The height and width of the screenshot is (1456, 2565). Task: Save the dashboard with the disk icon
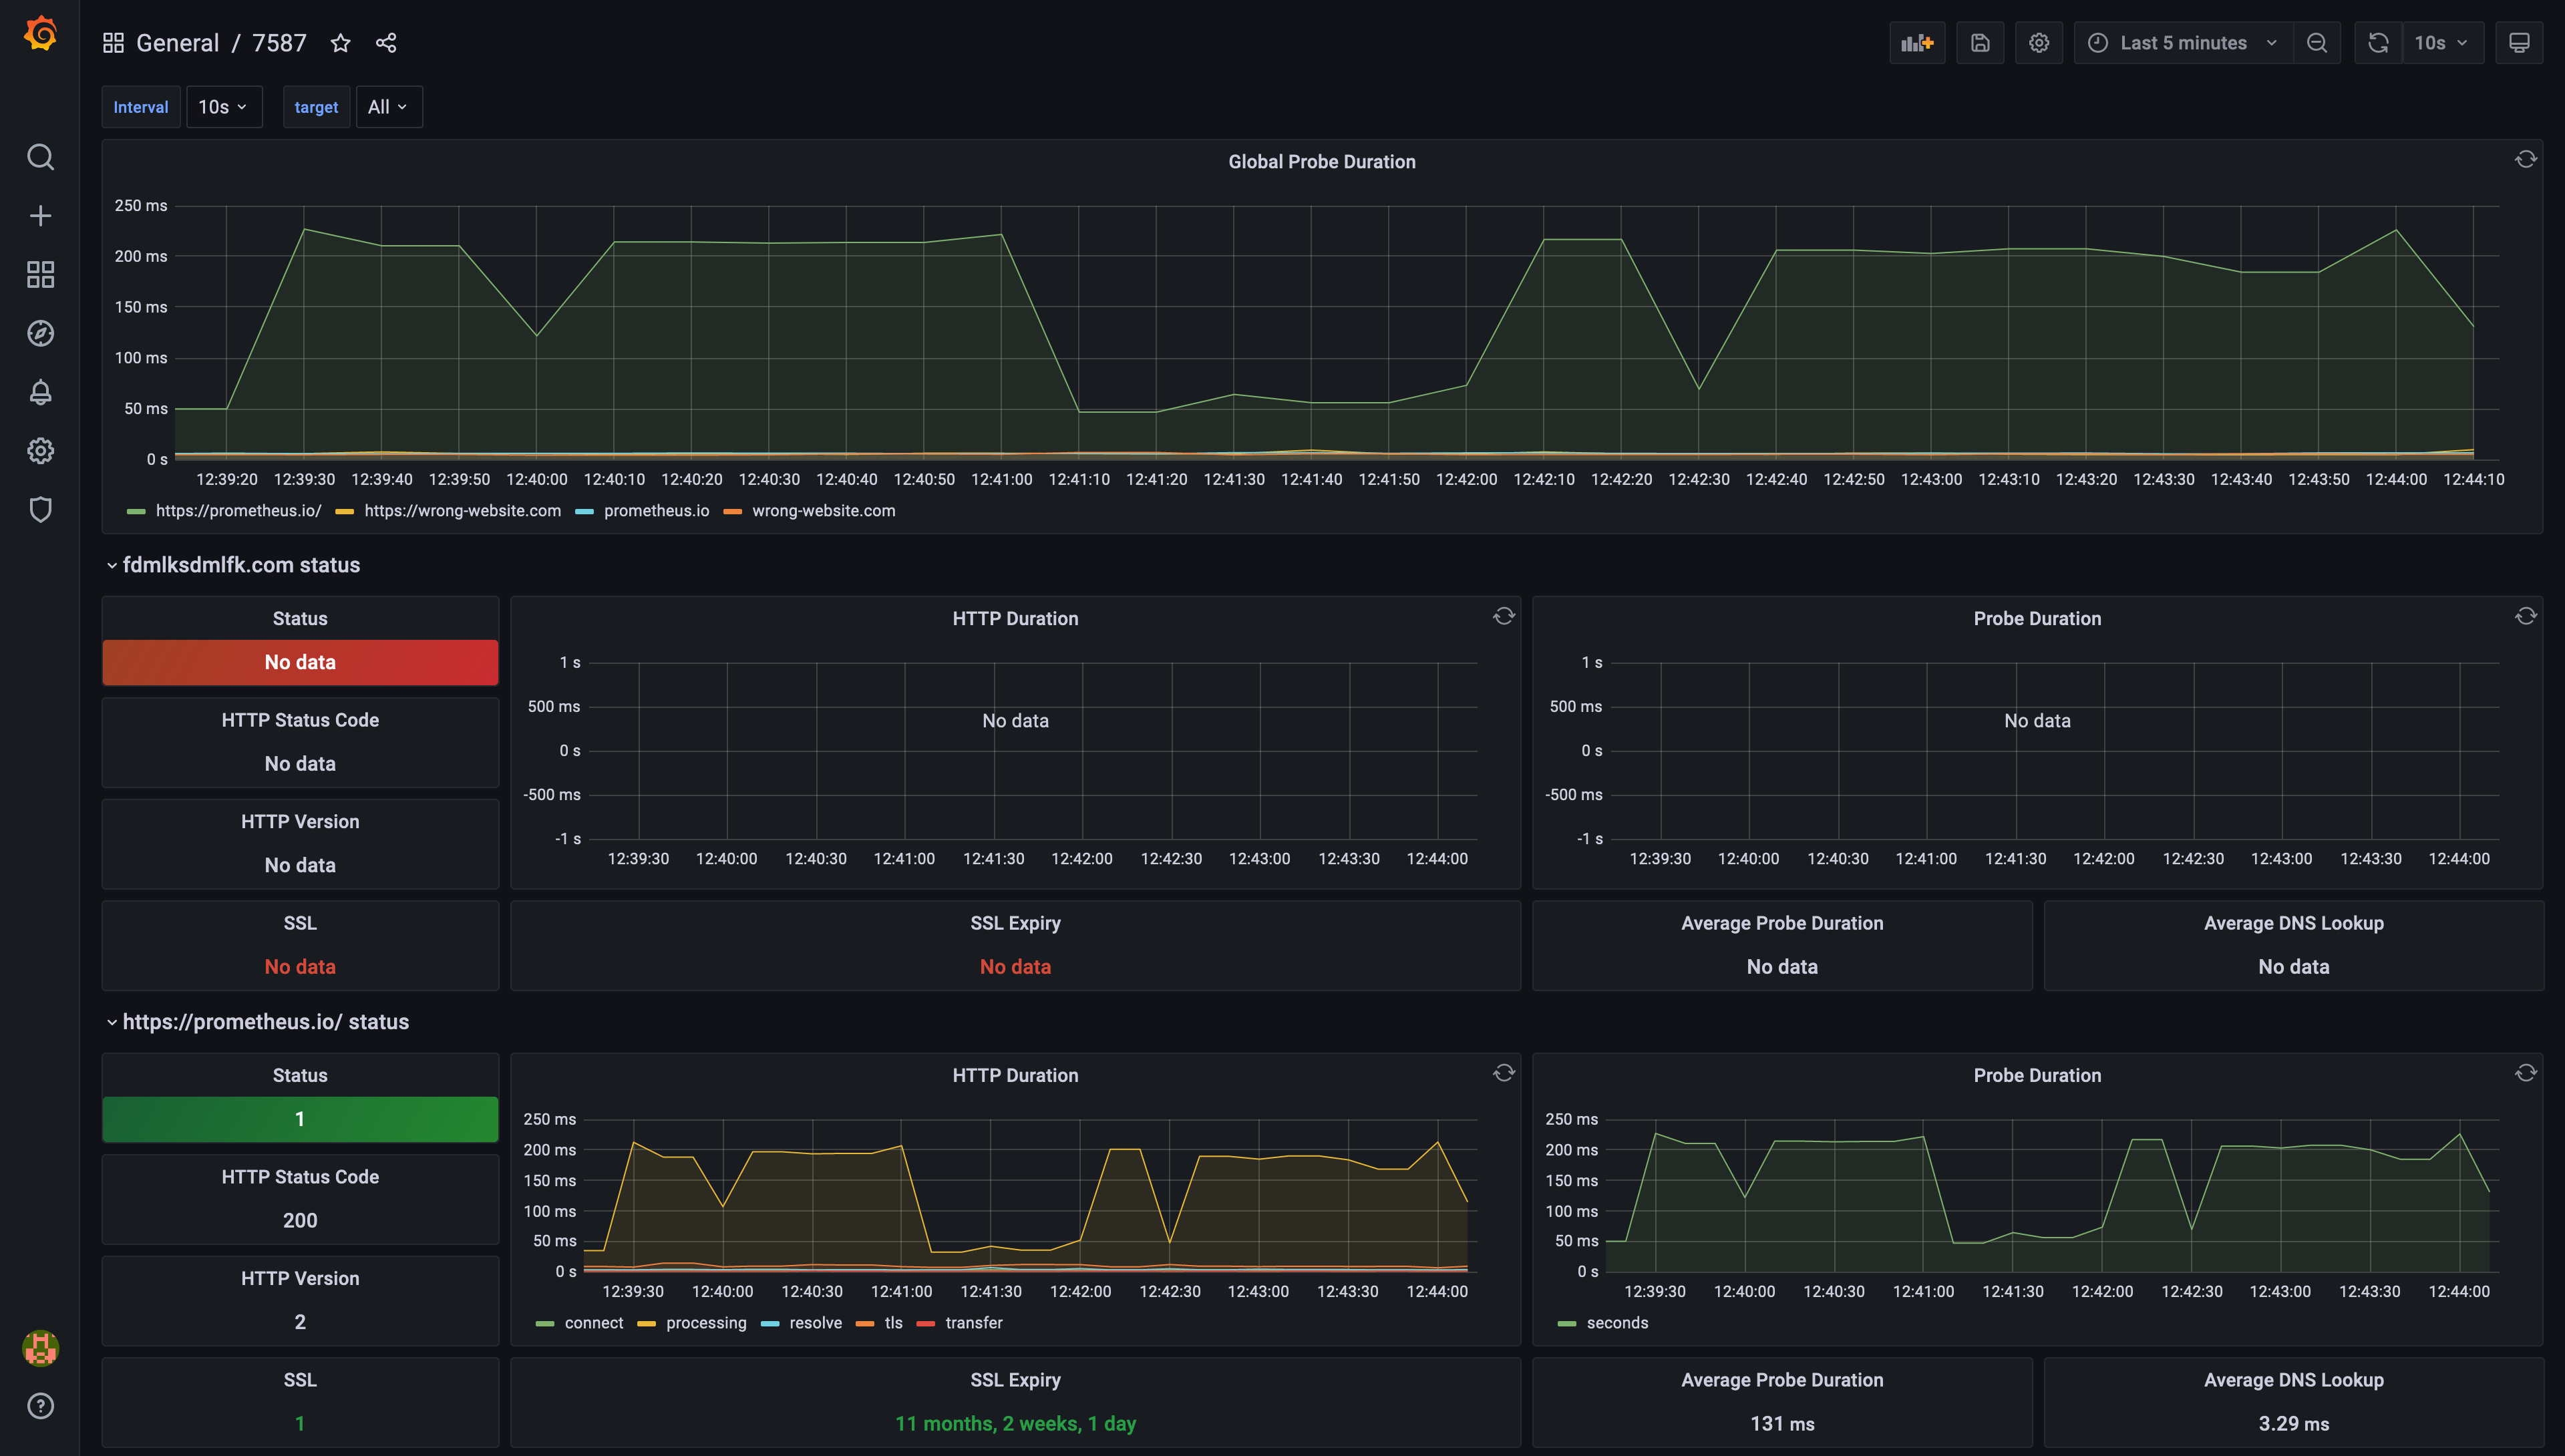pyautogui.click(x=1980, y=43)
